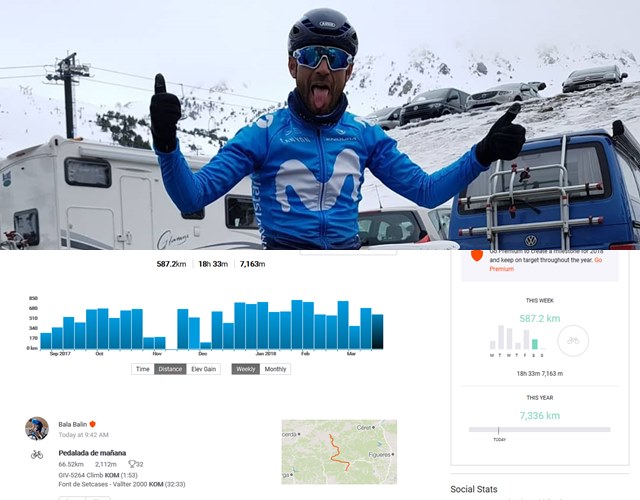
Task: Switch chart to Distance view
Action: pos(170,369)
